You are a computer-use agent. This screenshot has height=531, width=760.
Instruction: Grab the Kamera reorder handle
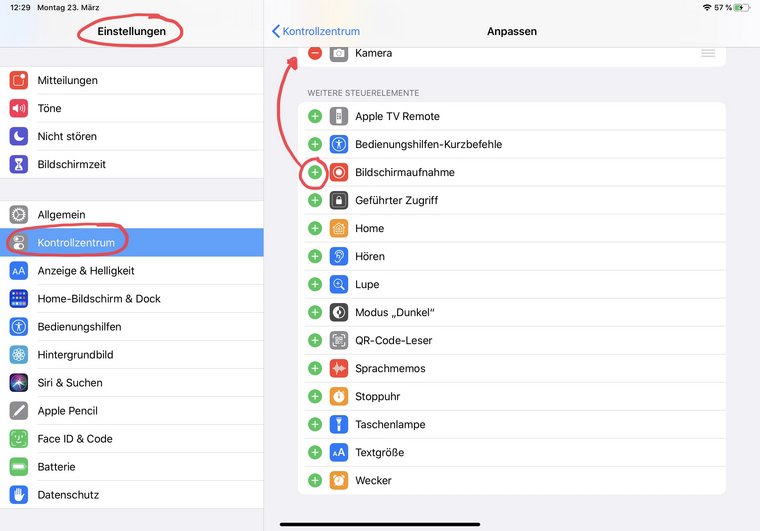pos(708,53)
